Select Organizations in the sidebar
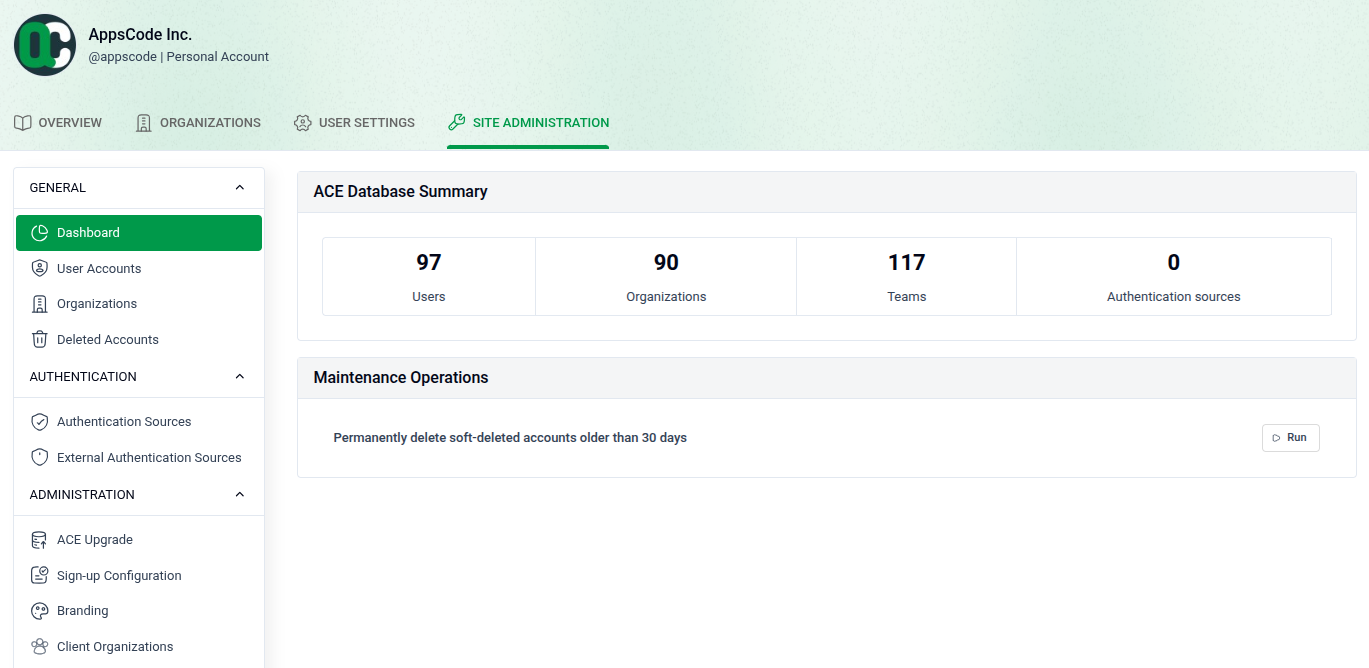1369x668 pixels. 97,303
